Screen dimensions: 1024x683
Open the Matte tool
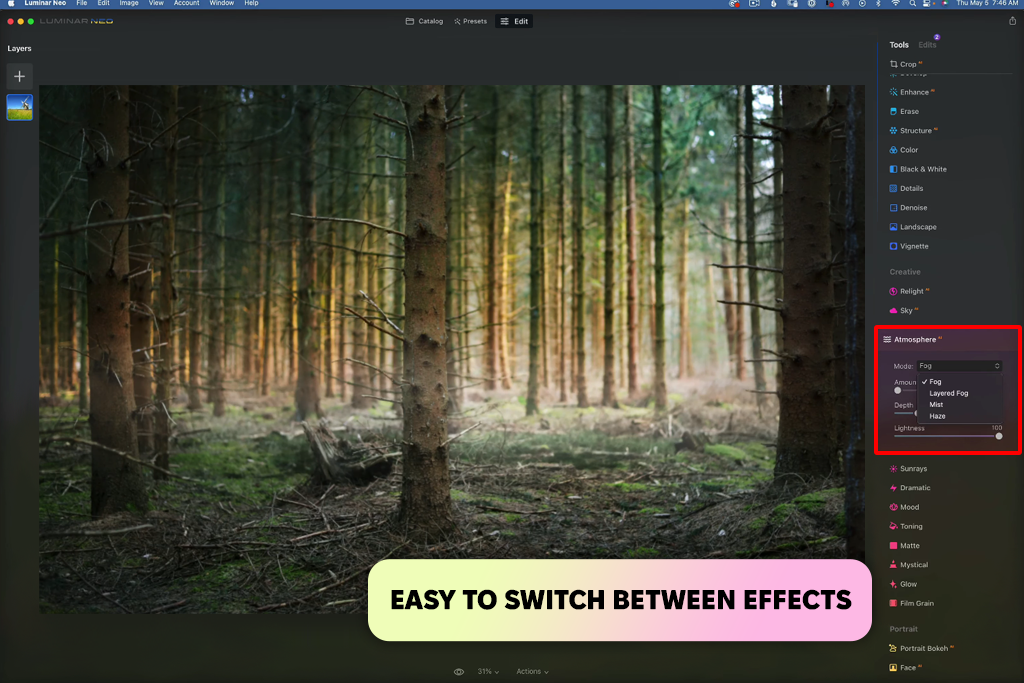tap(904, 546)
